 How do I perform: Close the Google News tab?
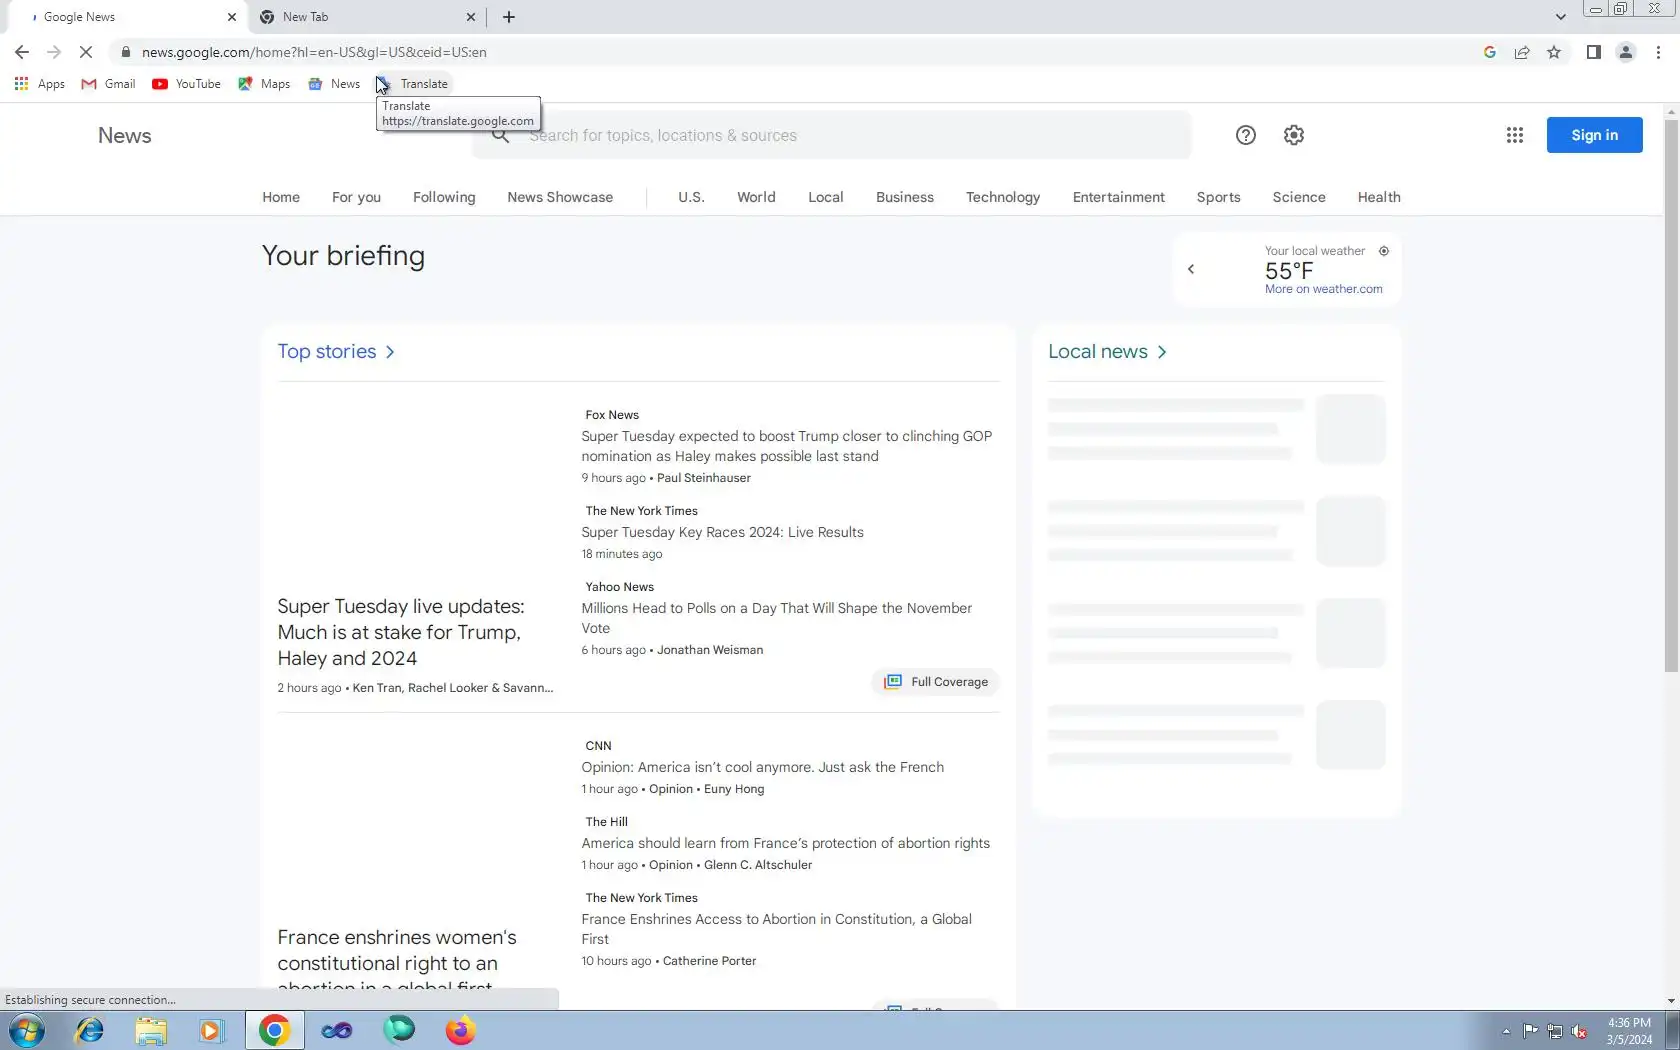[232, 17]
